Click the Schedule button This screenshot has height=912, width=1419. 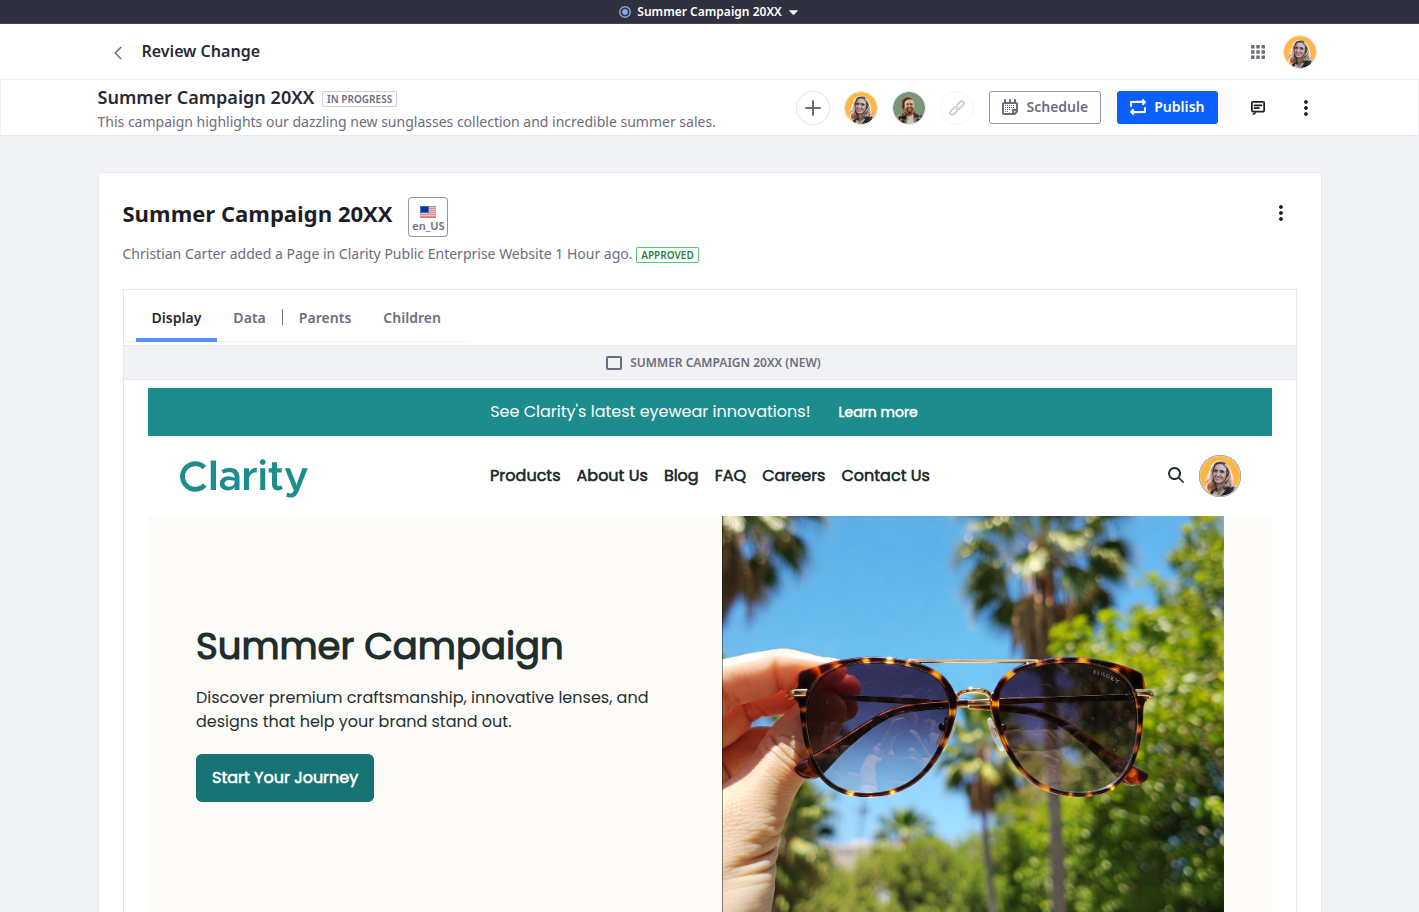(x=1045, y=107)
